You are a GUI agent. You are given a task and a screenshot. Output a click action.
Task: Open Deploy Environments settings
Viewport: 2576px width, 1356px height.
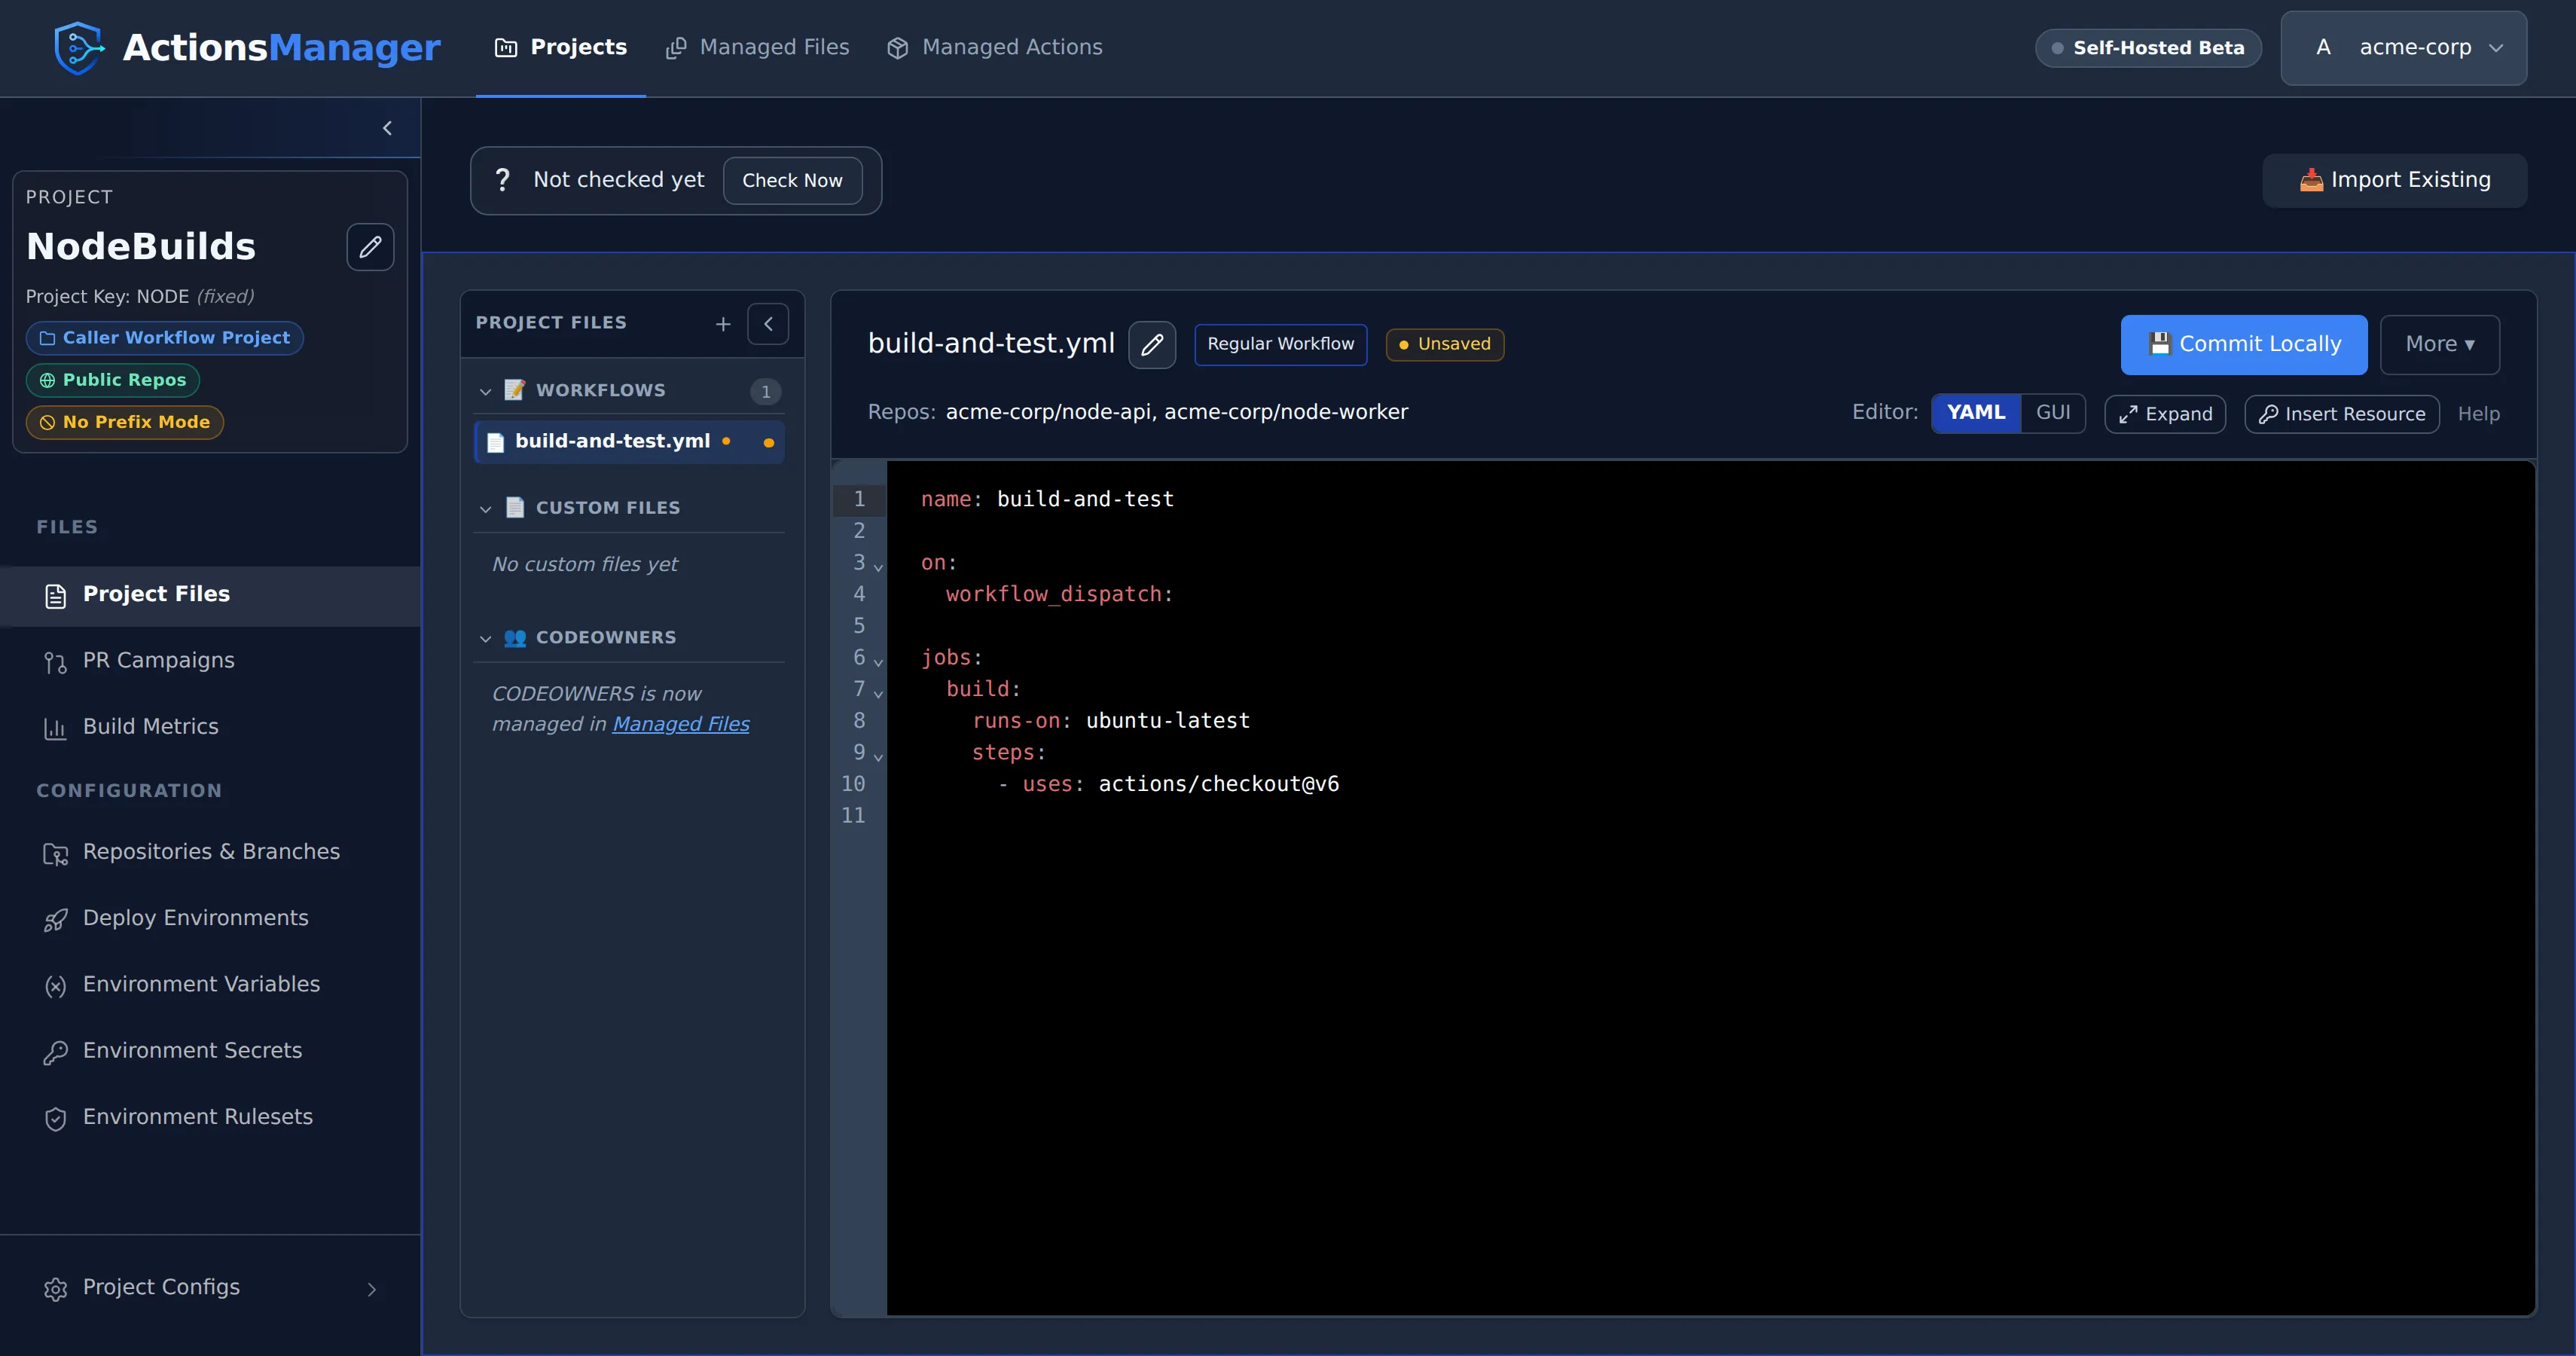coord(210,918)
